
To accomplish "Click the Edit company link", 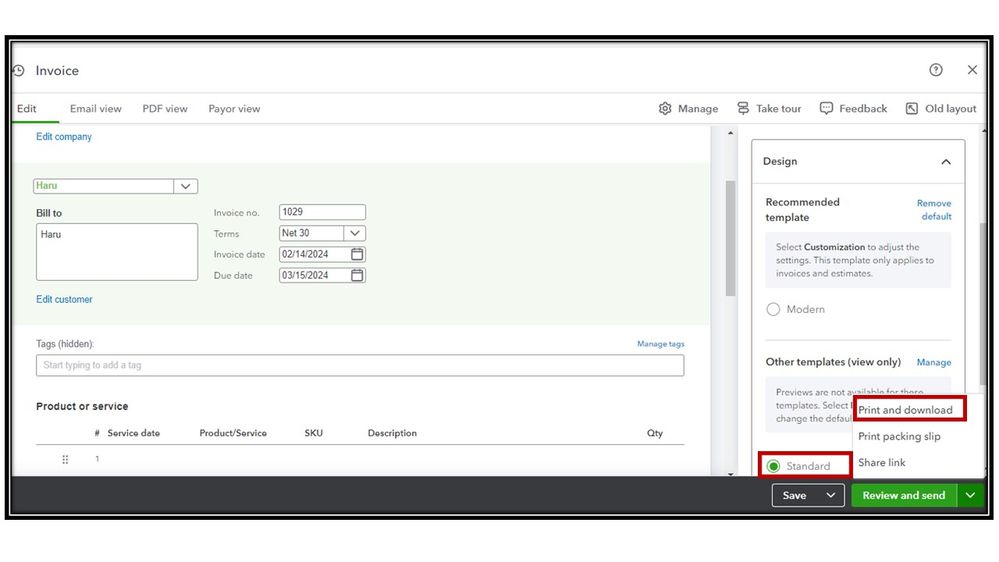I will (x=64, y=137).
